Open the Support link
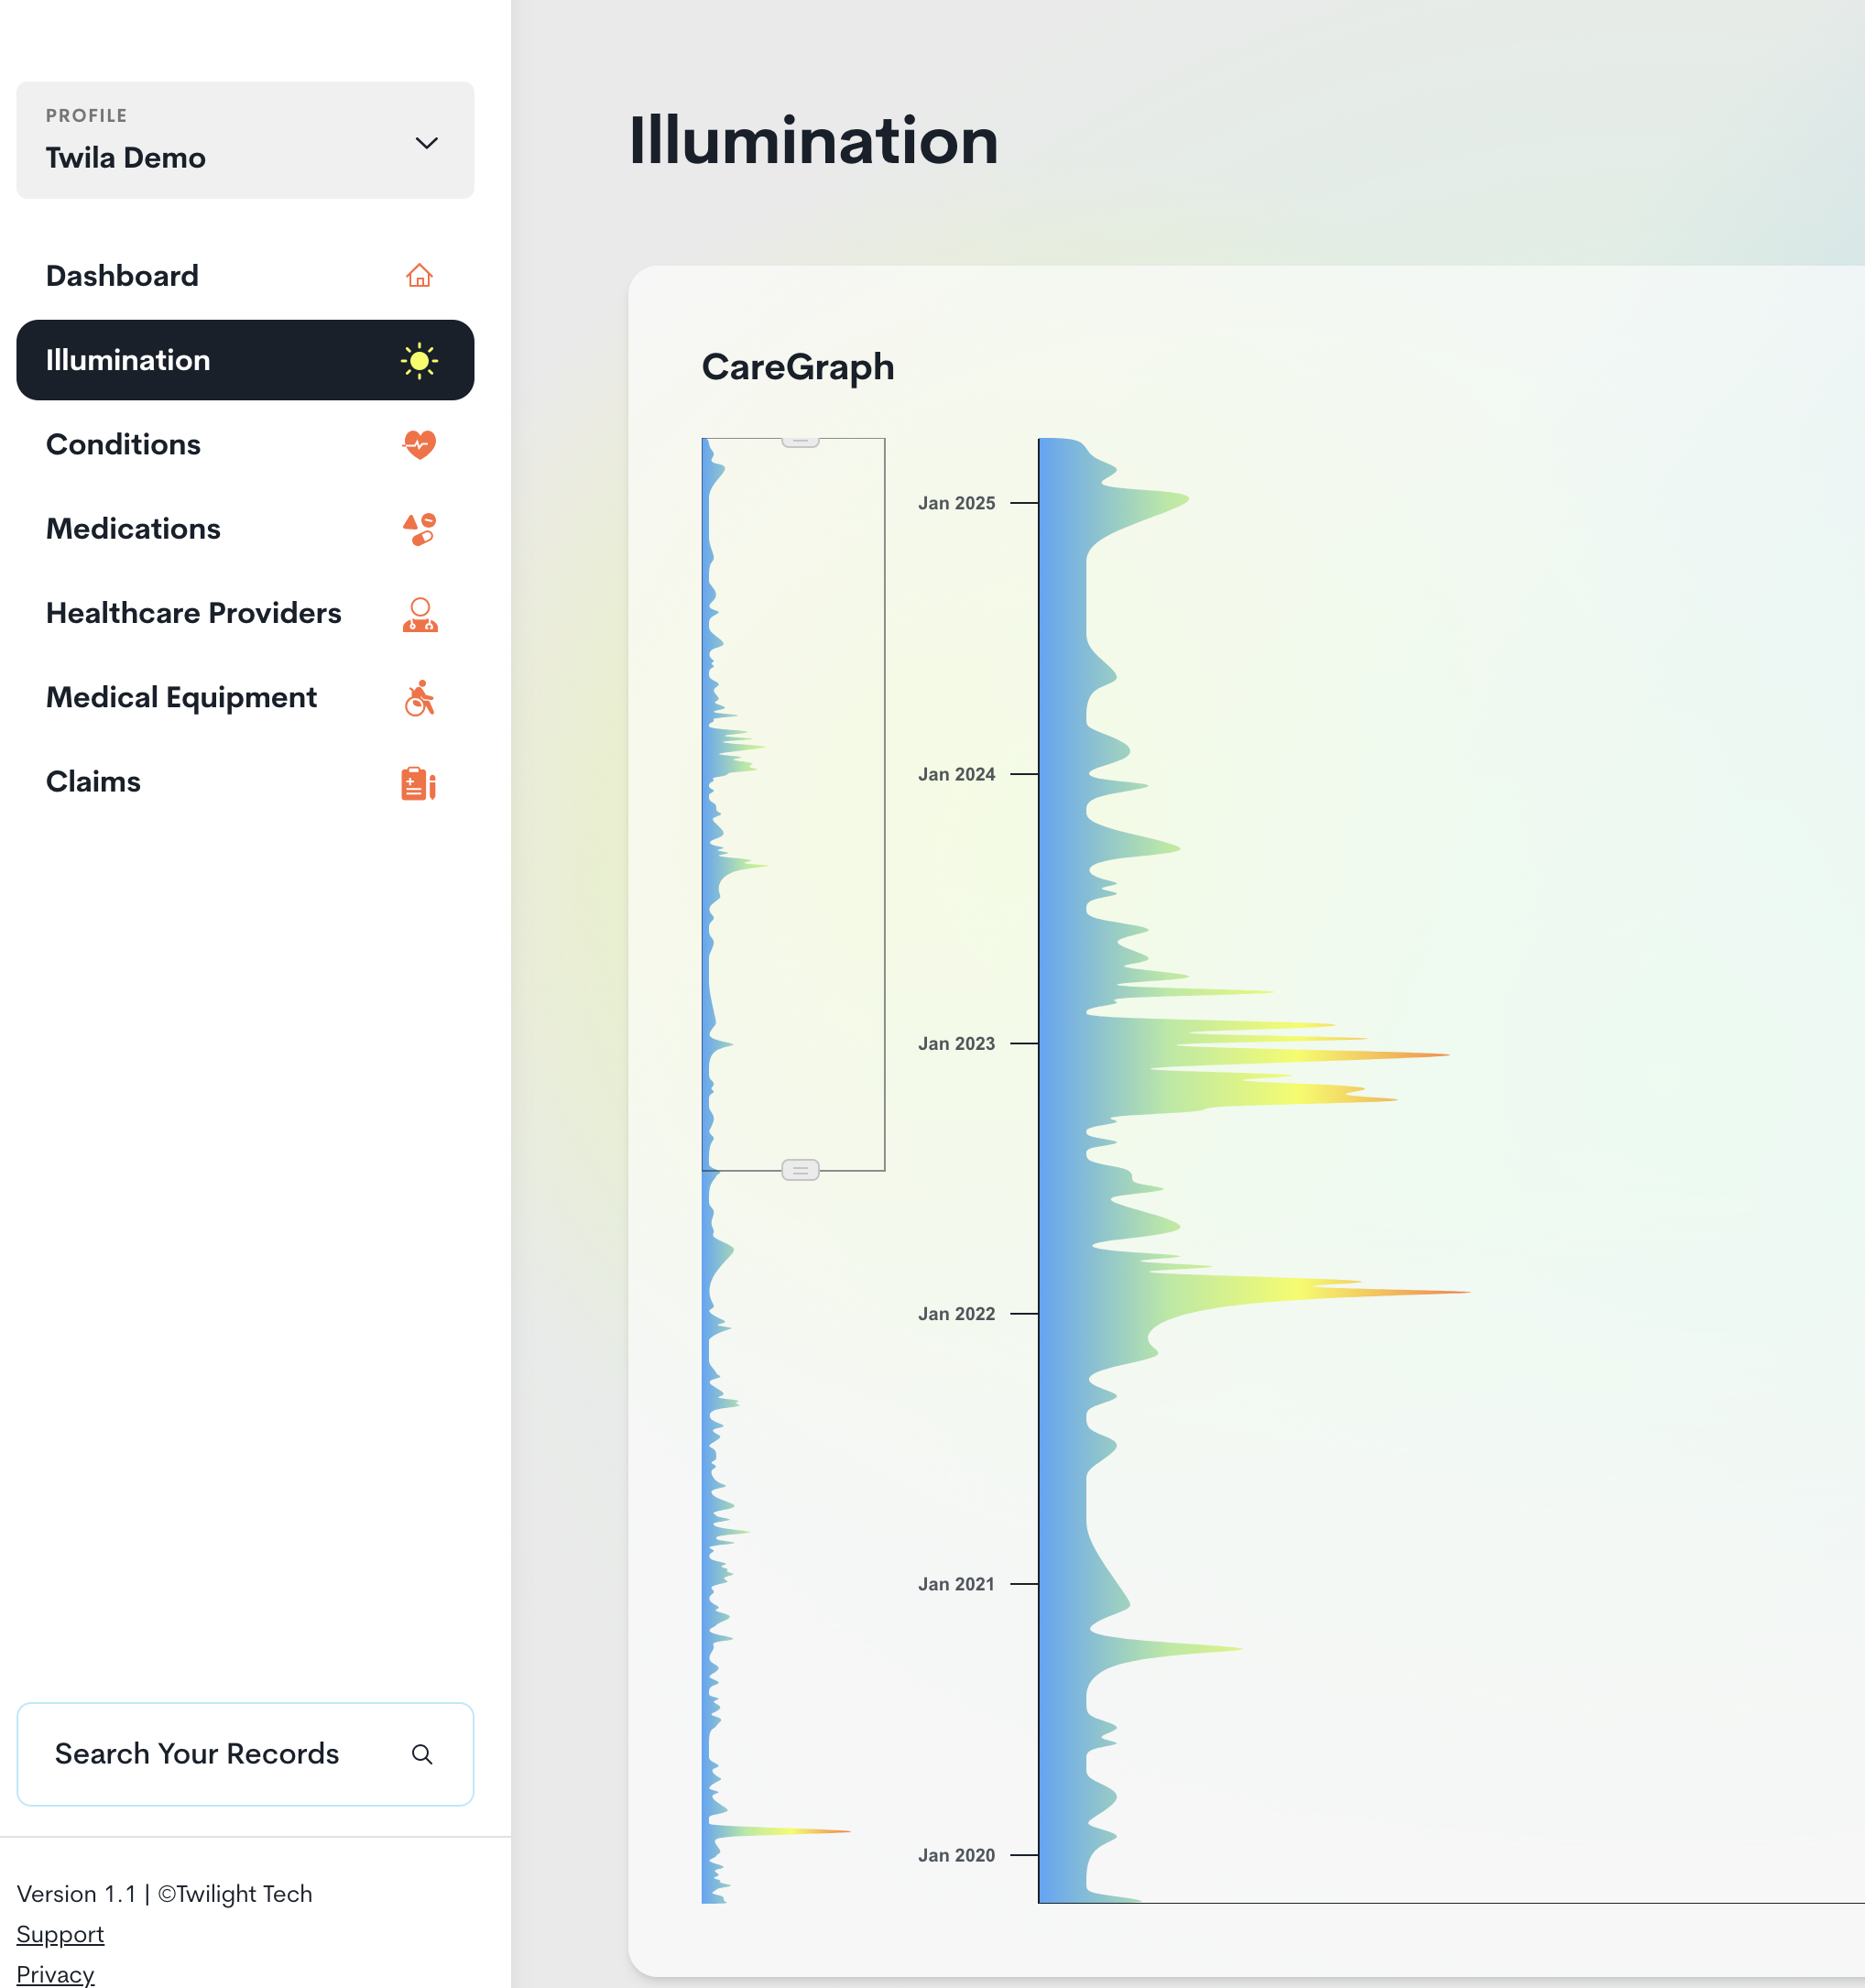1865x1988 pixels. pyautogui.click(x=61, y=1935)
